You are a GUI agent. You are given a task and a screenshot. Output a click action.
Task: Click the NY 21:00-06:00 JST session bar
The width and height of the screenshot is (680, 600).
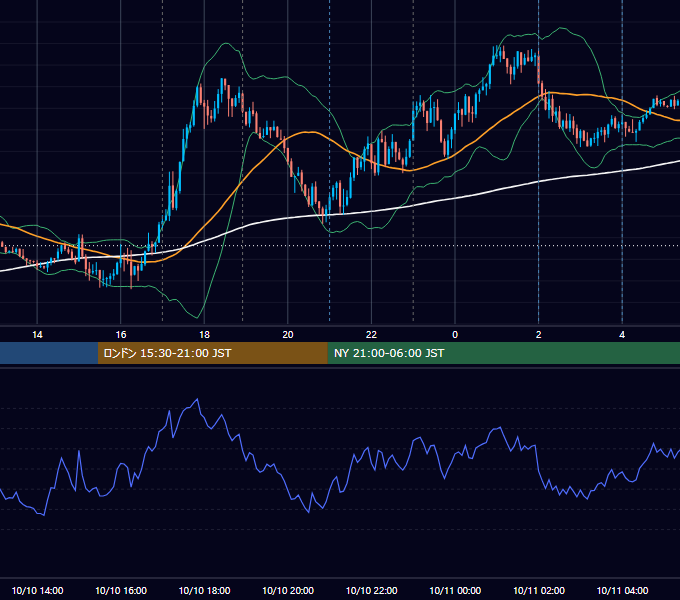[503, 353]
